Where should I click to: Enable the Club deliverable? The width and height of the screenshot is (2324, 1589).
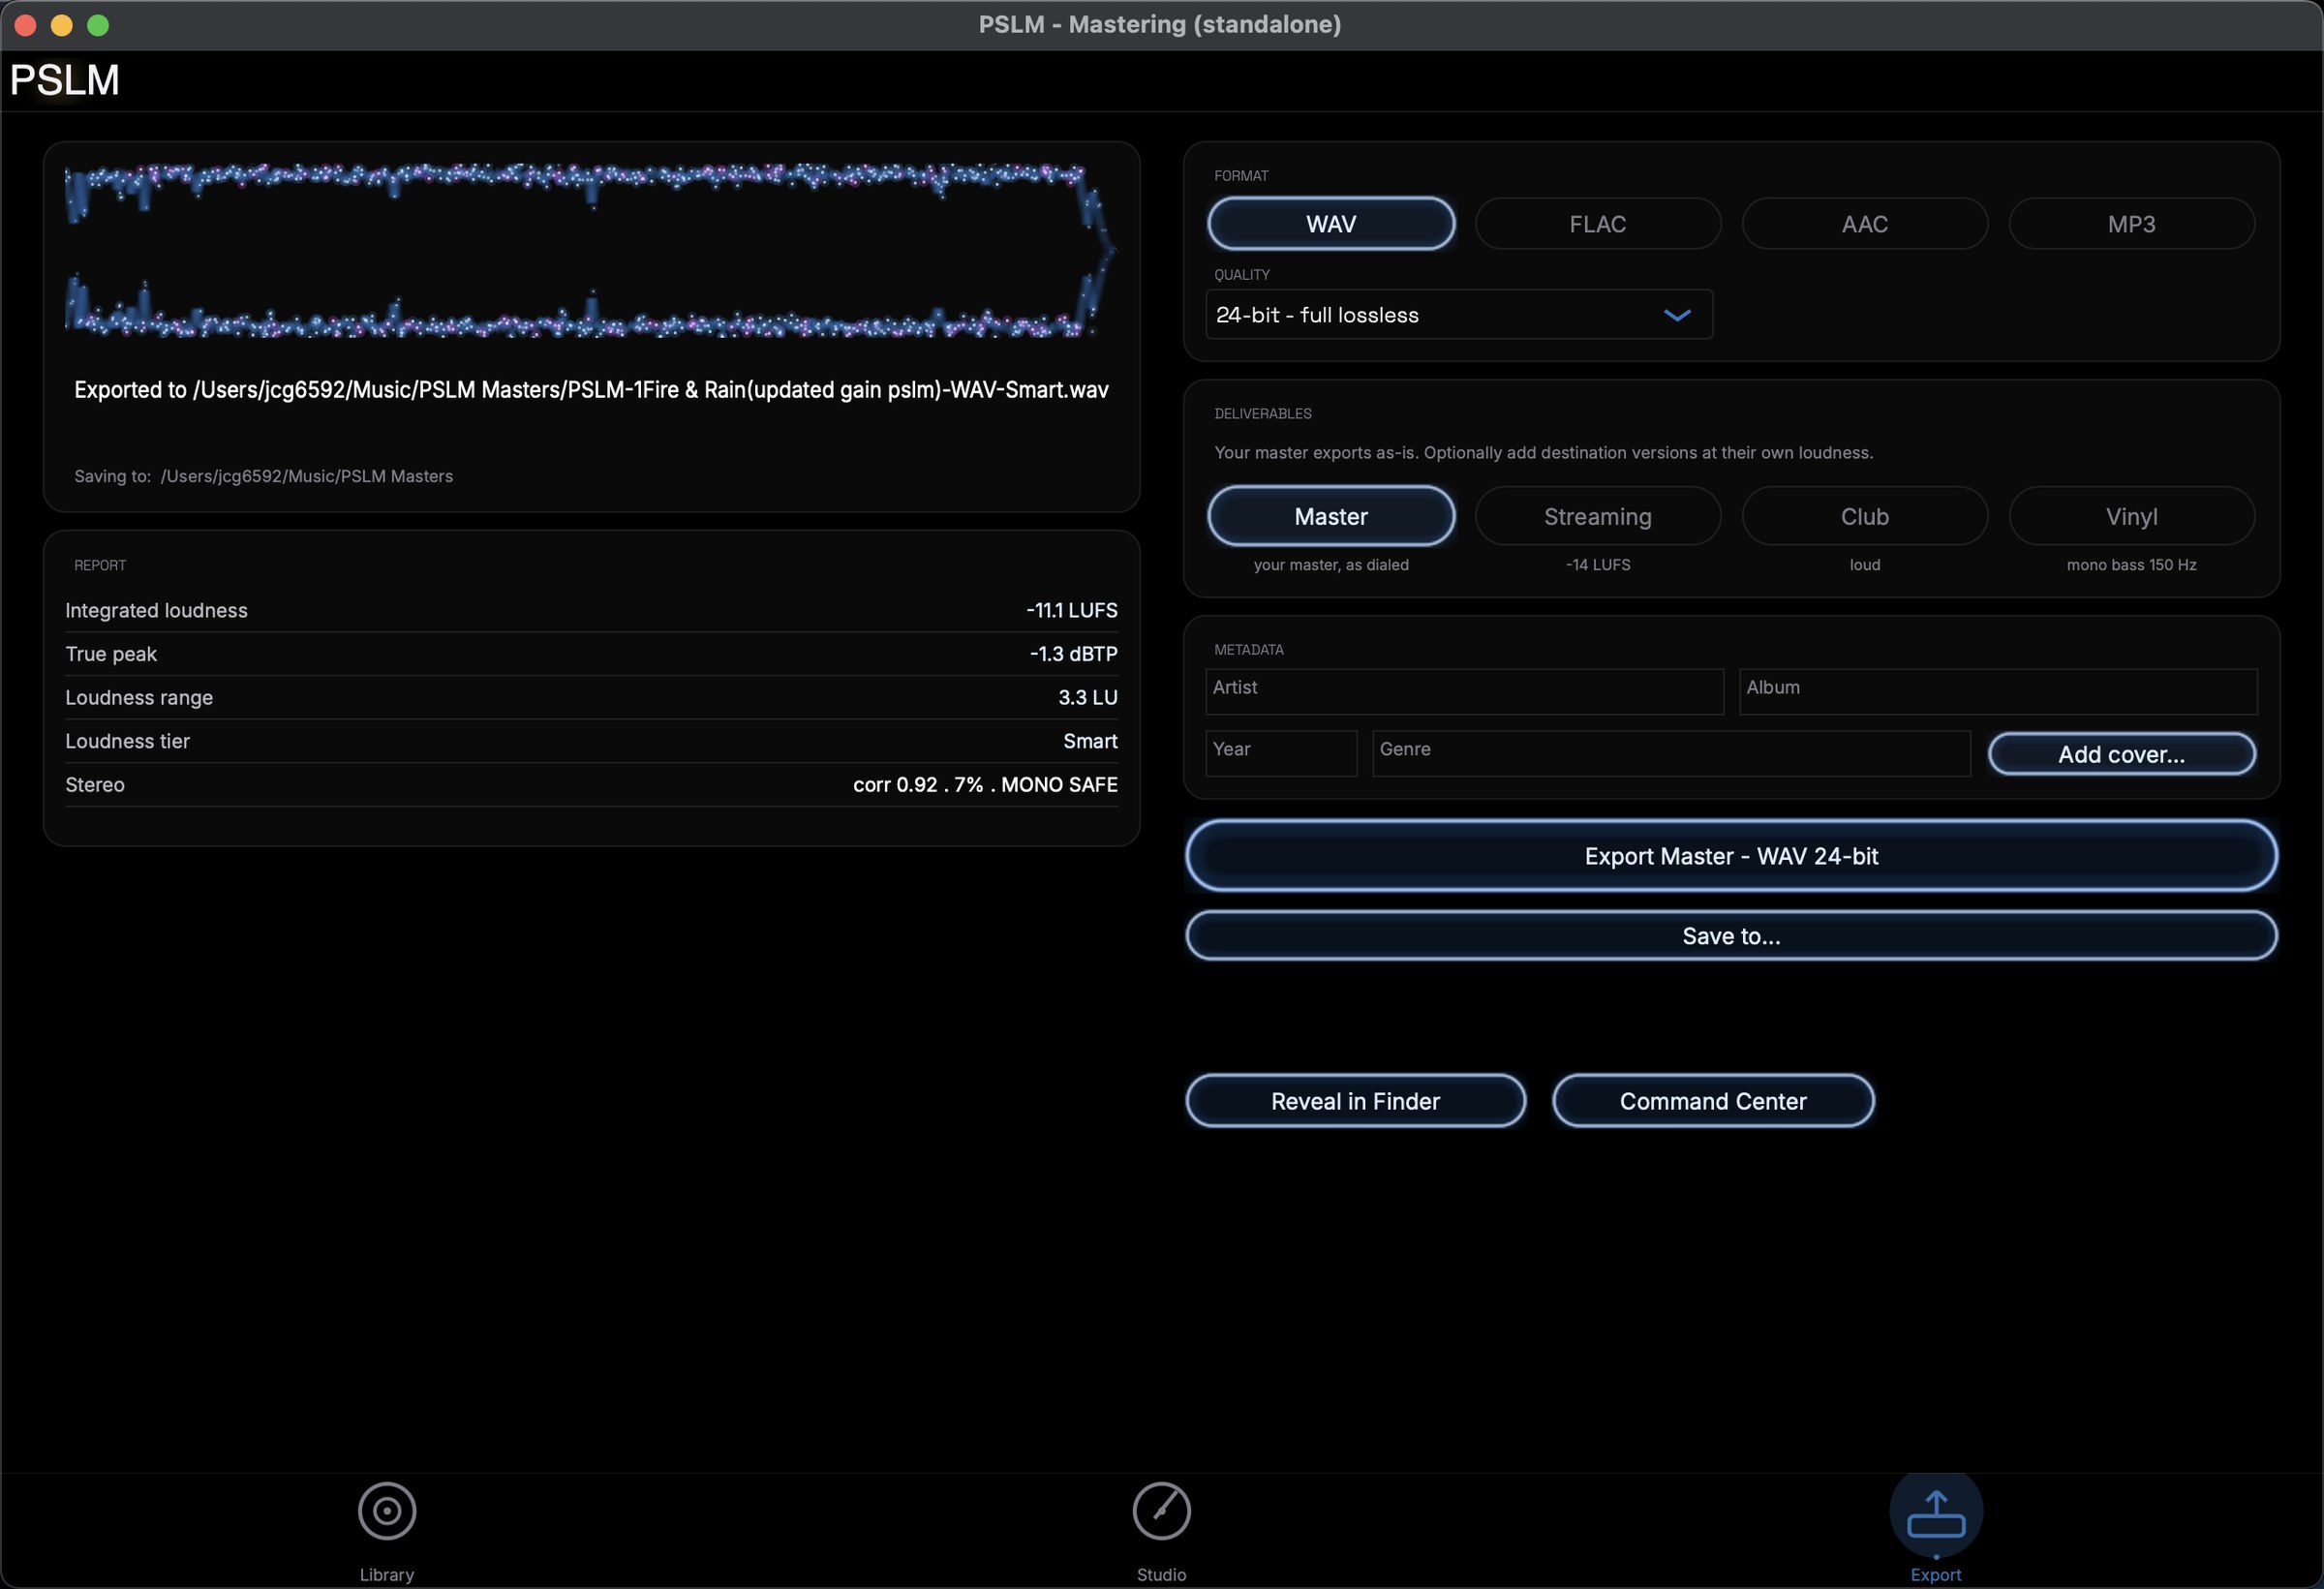tap(1864, 516)
